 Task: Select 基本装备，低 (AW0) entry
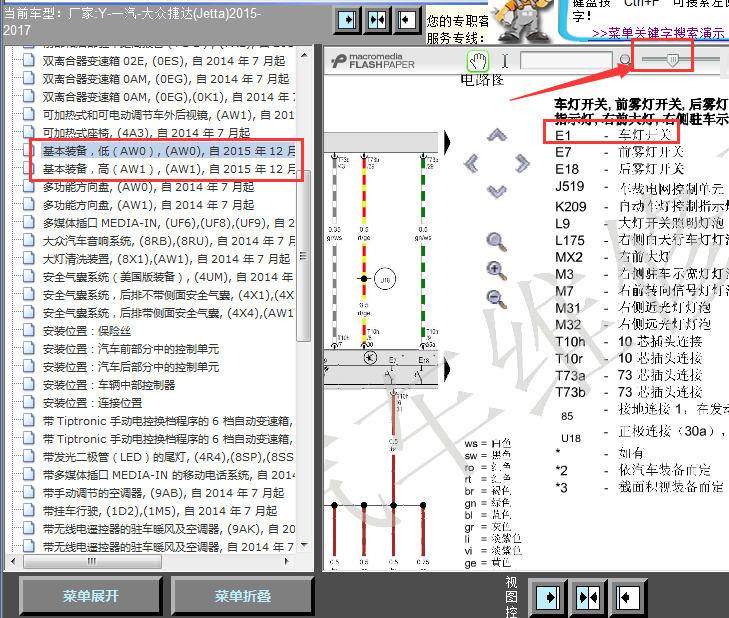pos(168,151)
